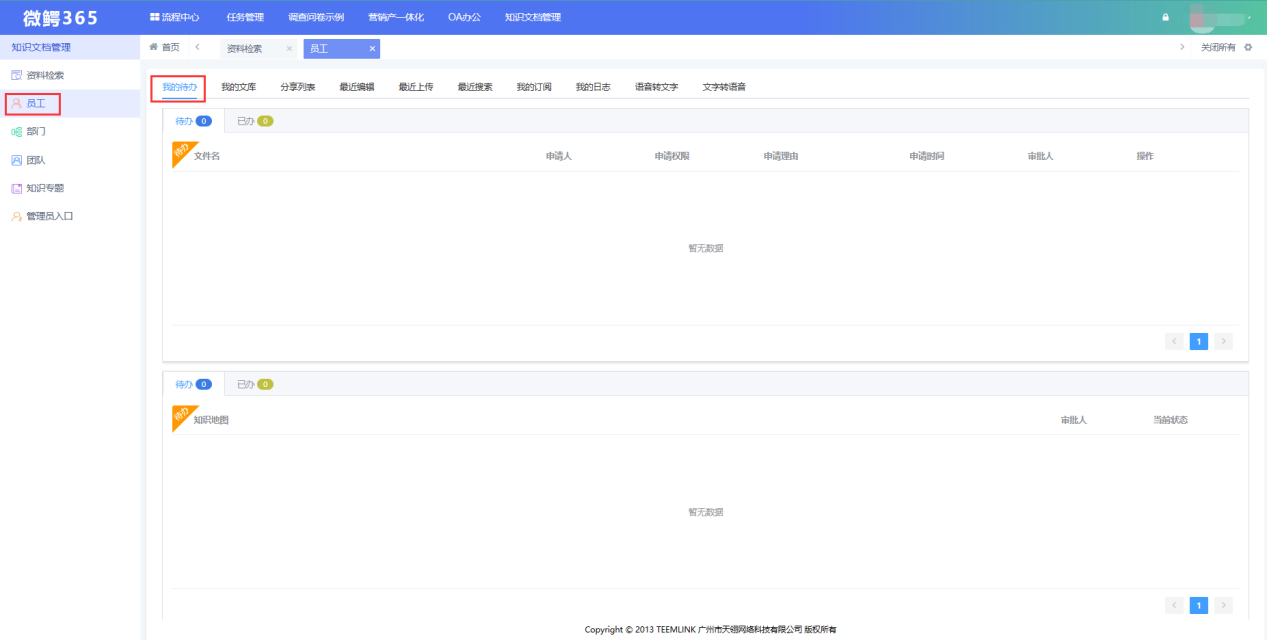Close the 资料检索 page tab
Viewport: 1267px width, 640px height.
click(x=289, y=49)
